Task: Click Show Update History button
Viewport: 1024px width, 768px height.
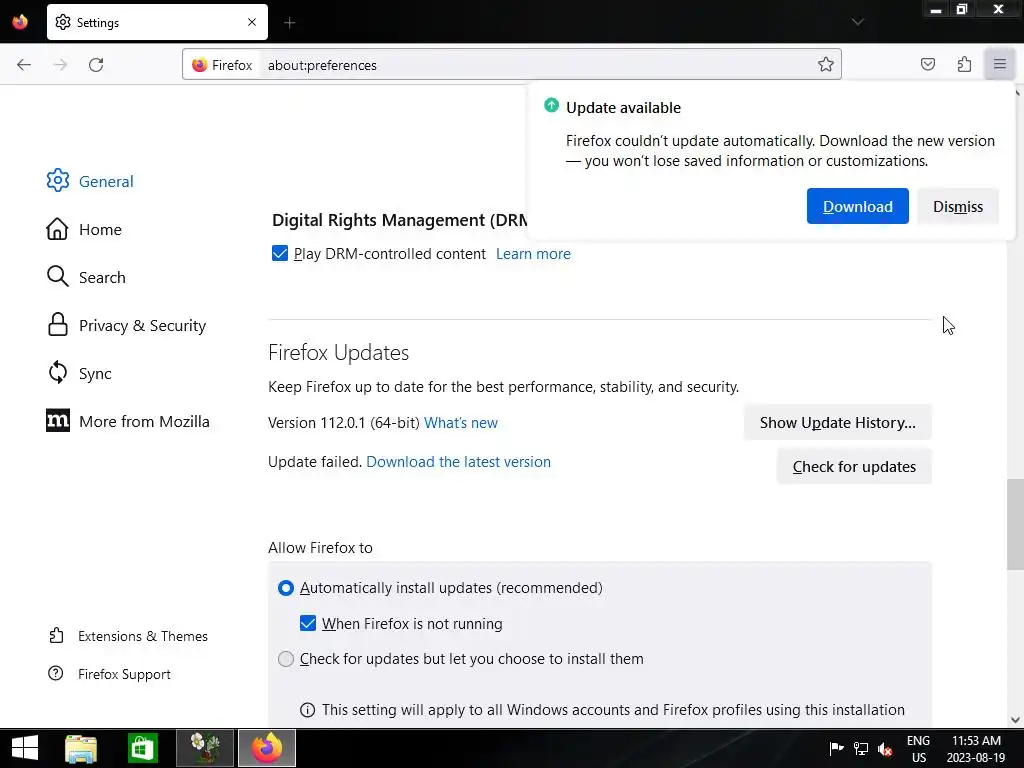Action: pyautogui.click(x=837, y=423)
